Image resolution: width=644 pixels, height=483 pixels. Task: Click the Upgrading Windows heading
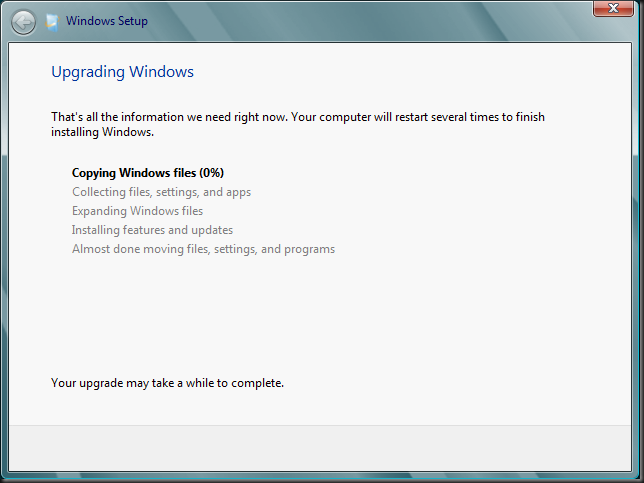pyautogui.click(x=122, y=72)
